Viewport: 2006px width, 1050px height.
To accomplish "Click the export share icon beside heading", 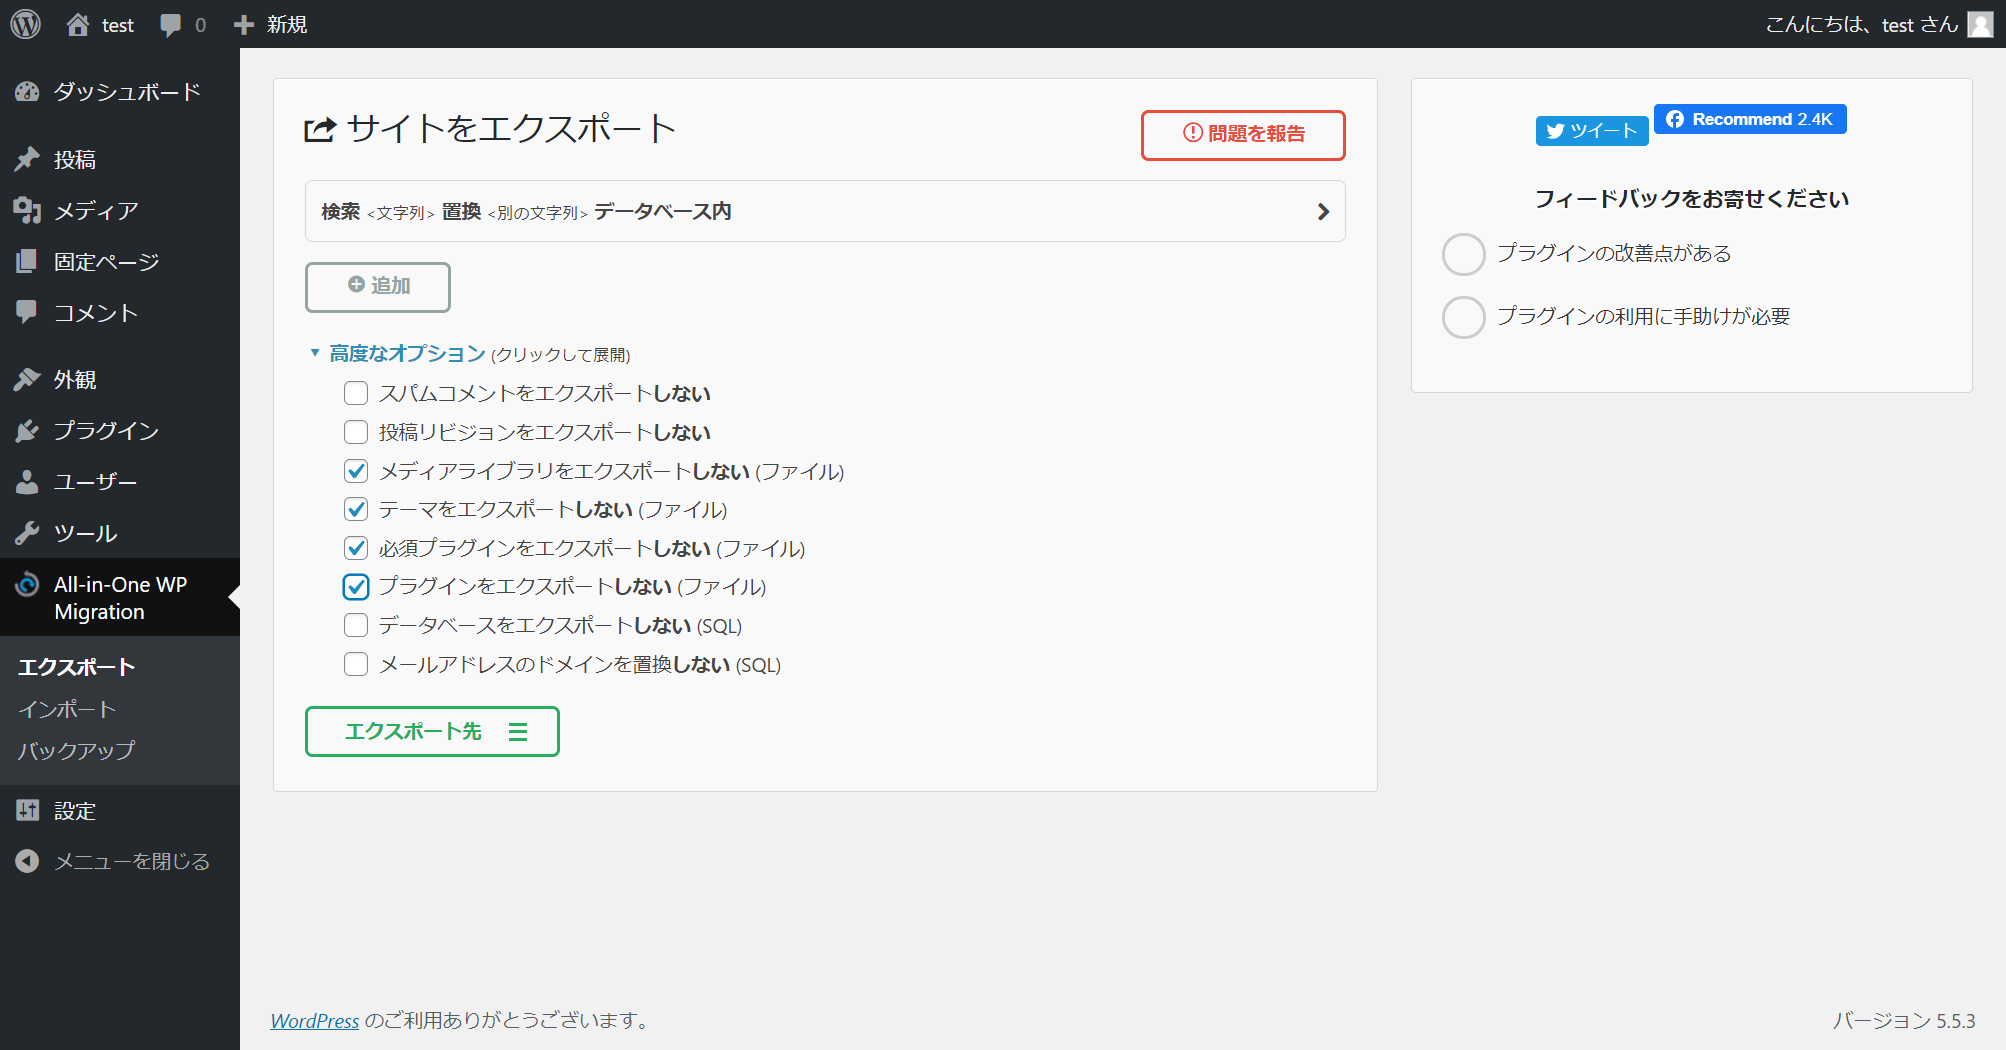I will (320, 130).
